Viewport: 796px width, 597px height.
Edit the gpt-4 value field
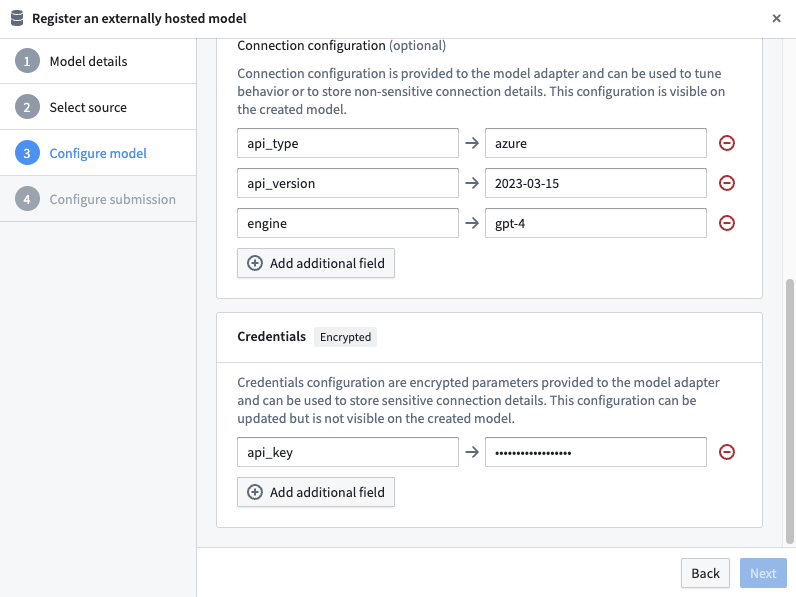[595, 223]
